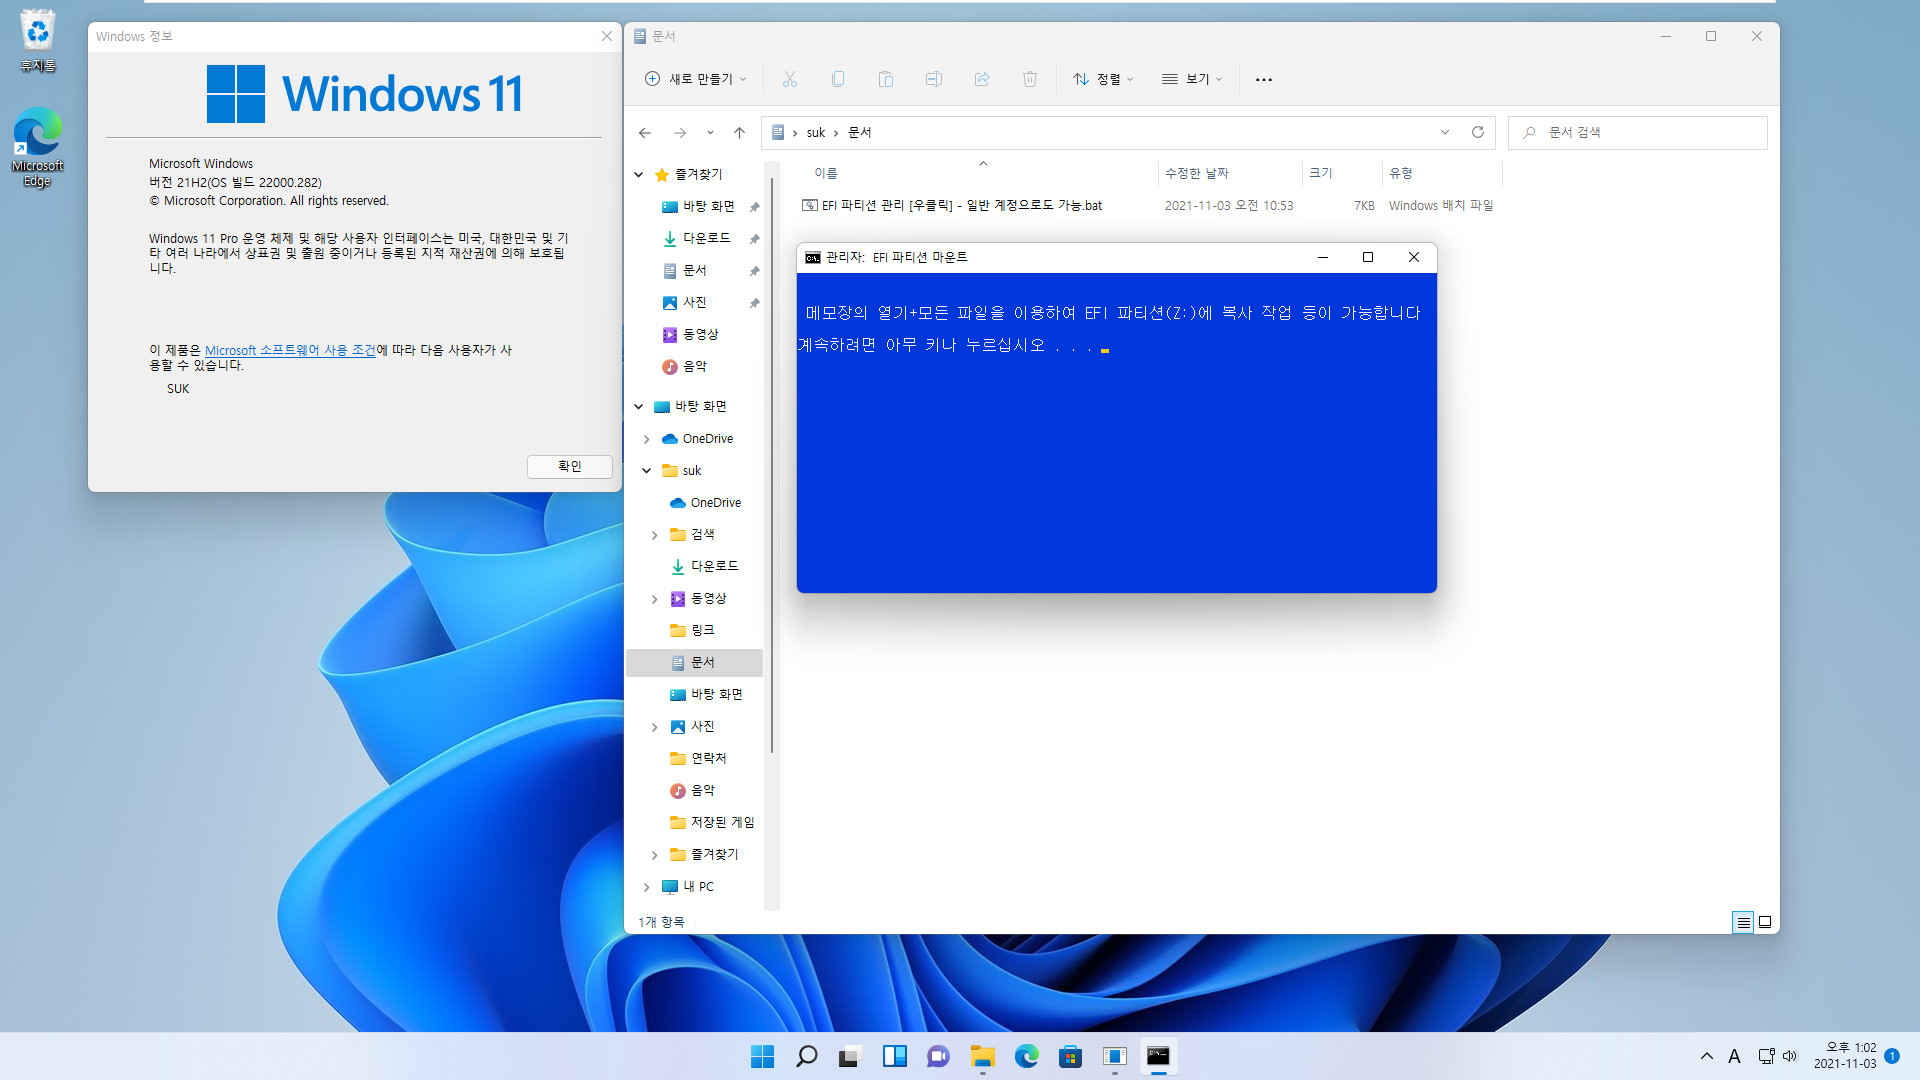1920x1080 pixels.
Task: Go back with the Explorer back arrow
Action: (645, 132)
